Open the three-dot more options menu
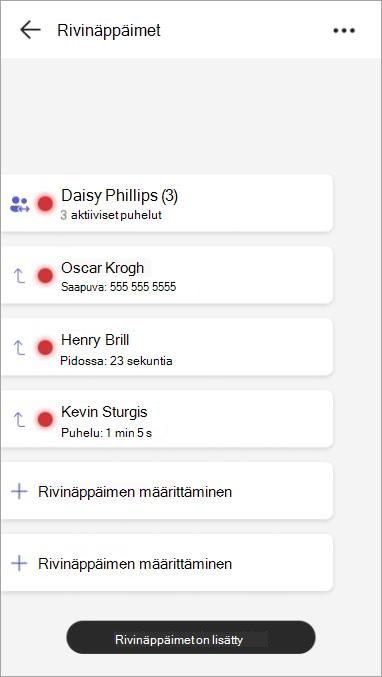This screenshot has height=677, width=382. coord(344,31)
